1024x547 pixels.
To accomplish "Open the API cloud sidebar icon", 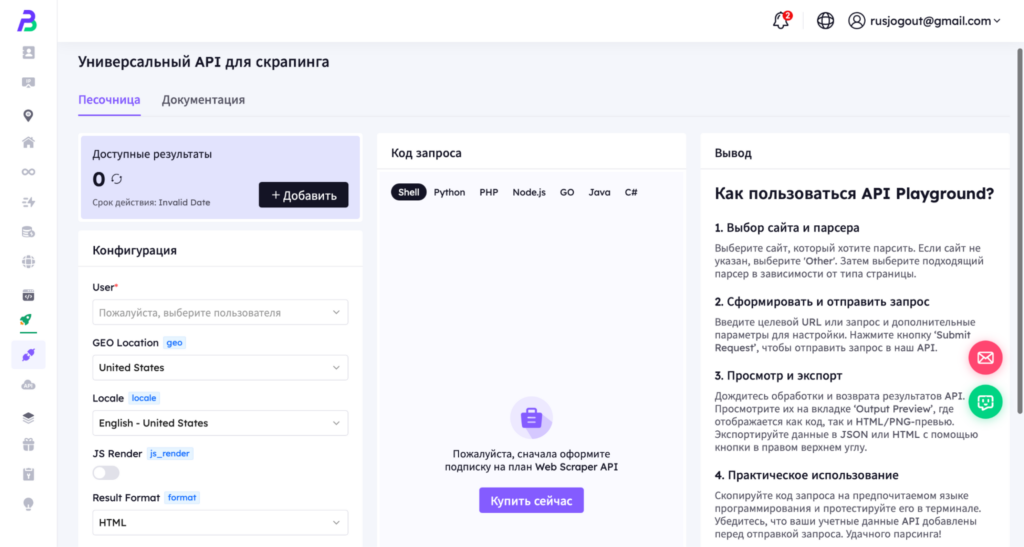I will (28, 385).
